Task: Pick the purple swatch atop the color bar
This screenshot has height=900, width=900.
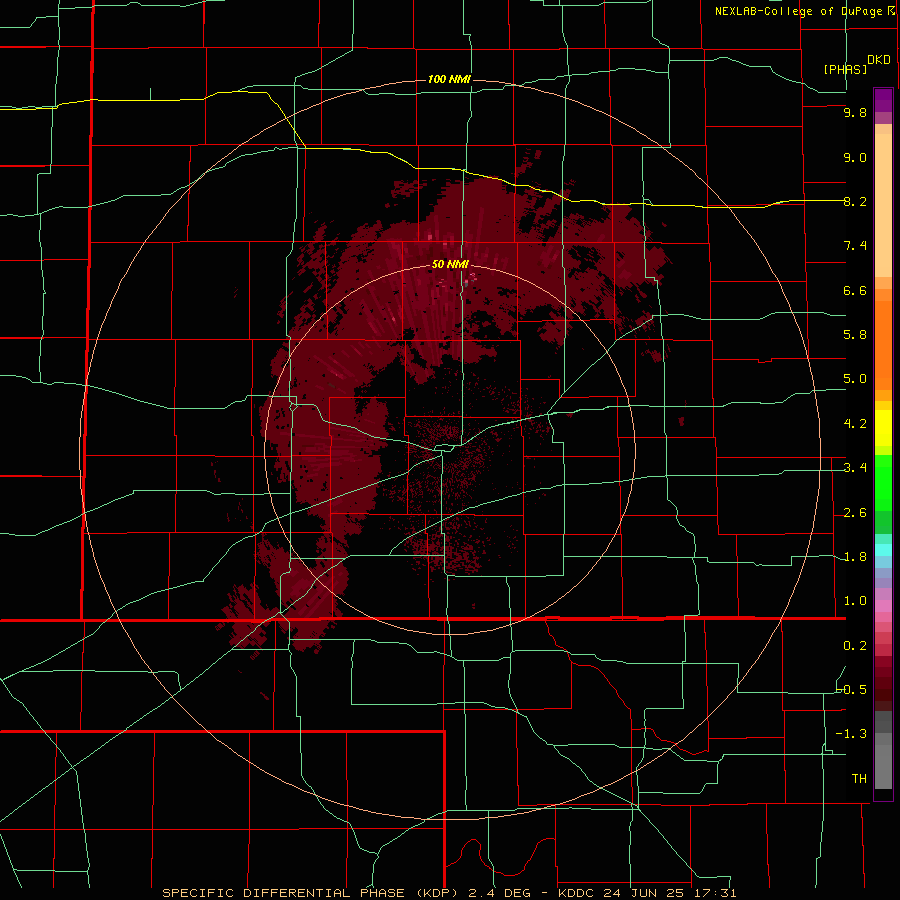Action: coord(883,100)
